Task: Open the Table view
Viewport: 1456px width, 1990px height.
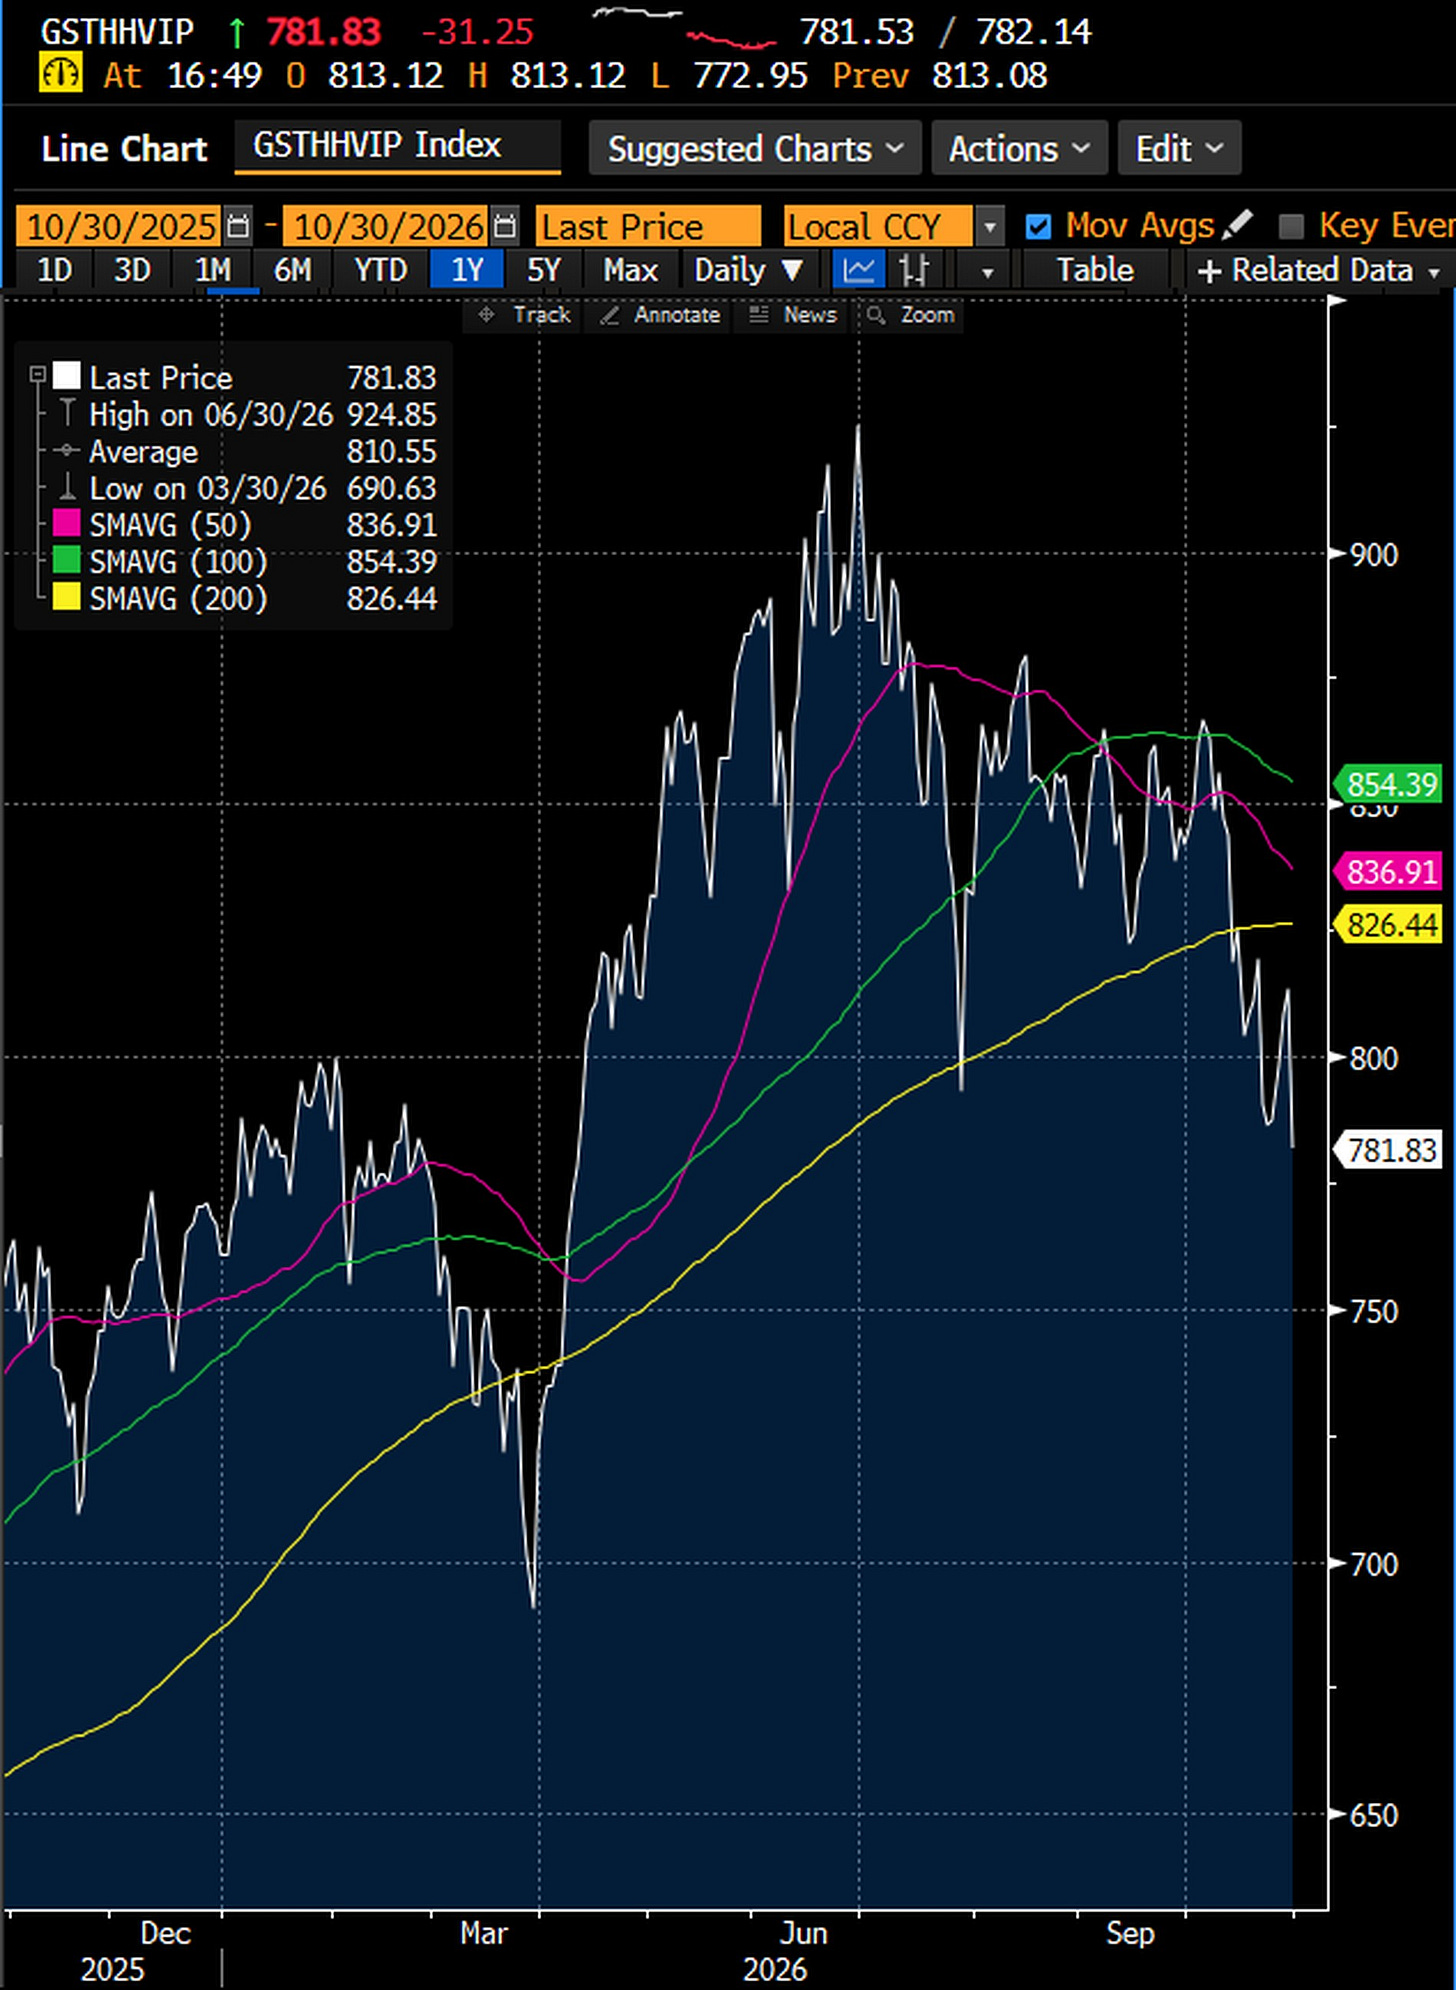Action: (1095, 270)
